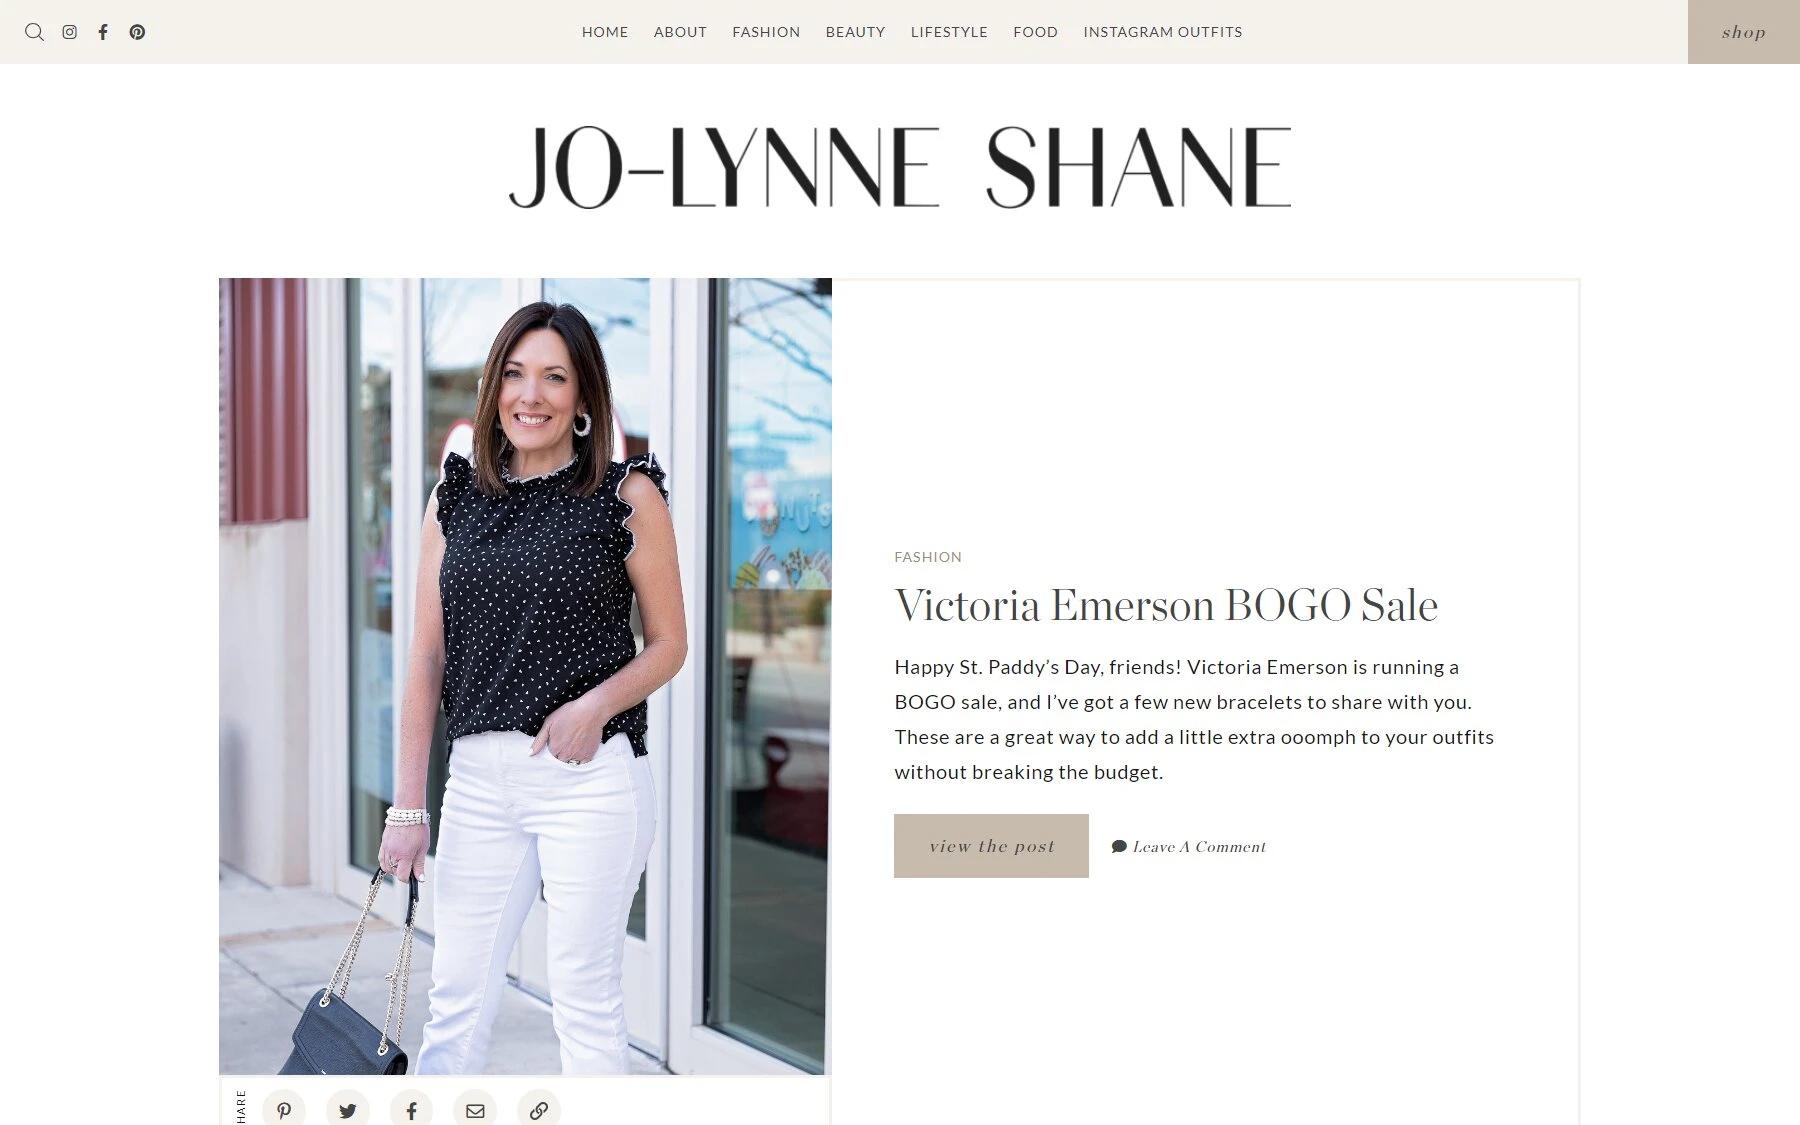Select the Beauty menu item
The image size is (1800, 1125).
855,32
